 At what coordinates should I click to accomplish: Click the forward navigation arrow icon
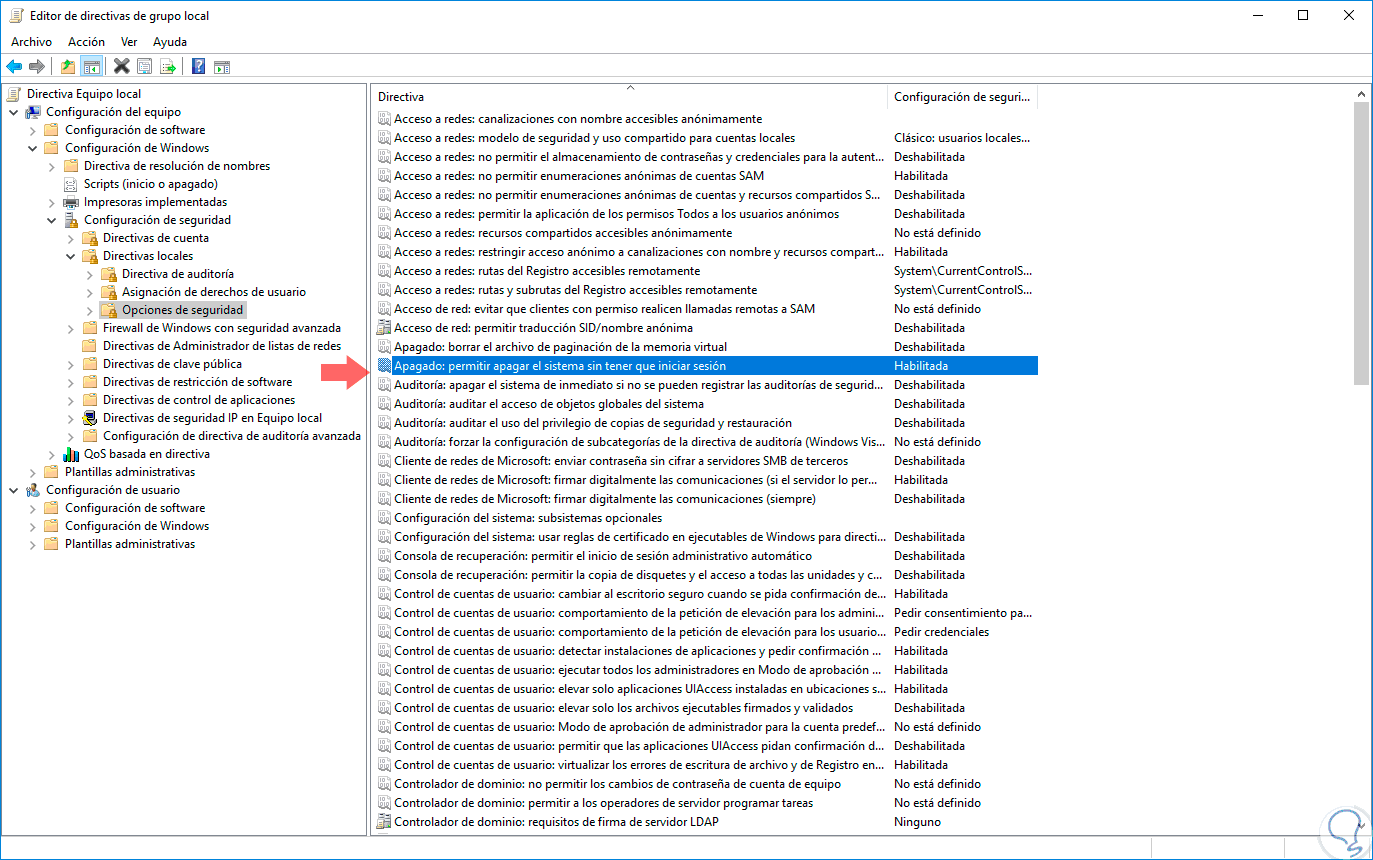(x=37, y=67)
